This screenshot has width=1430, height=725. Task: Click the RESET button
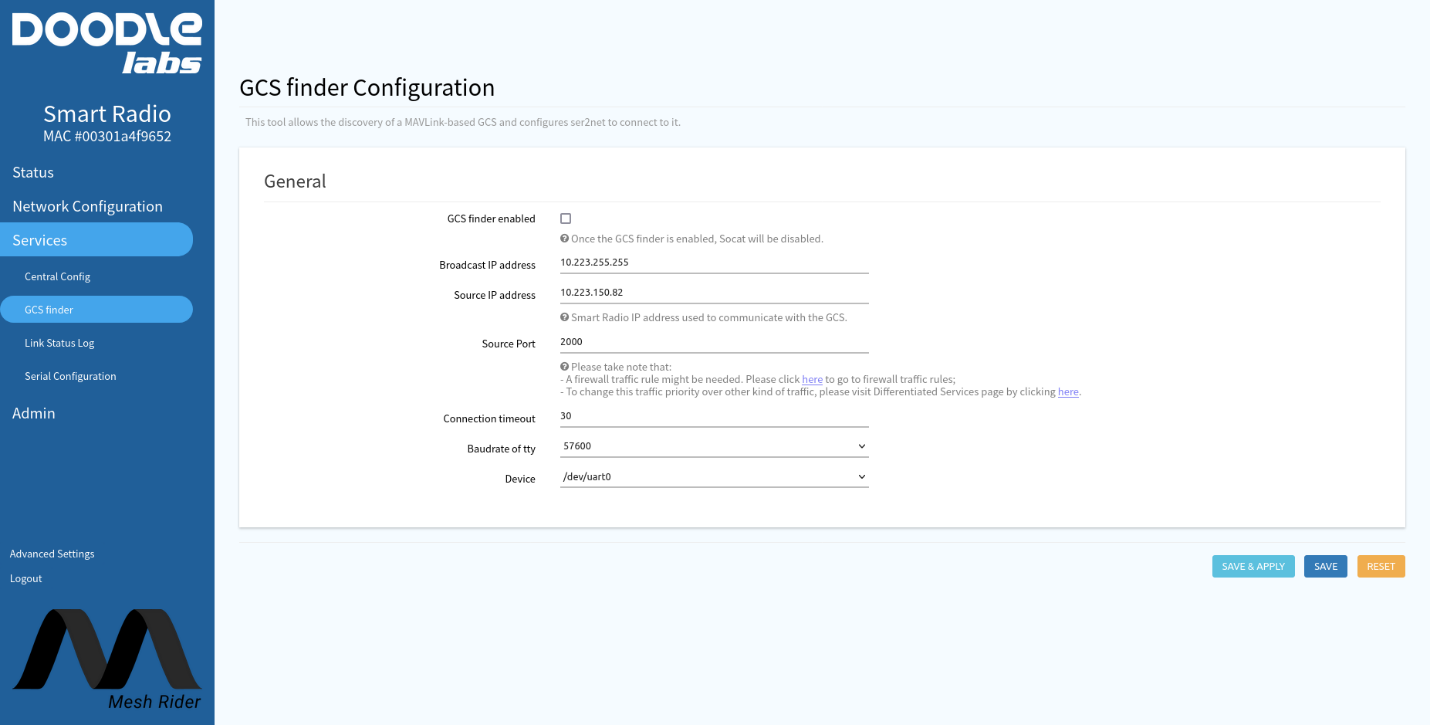1380,566
